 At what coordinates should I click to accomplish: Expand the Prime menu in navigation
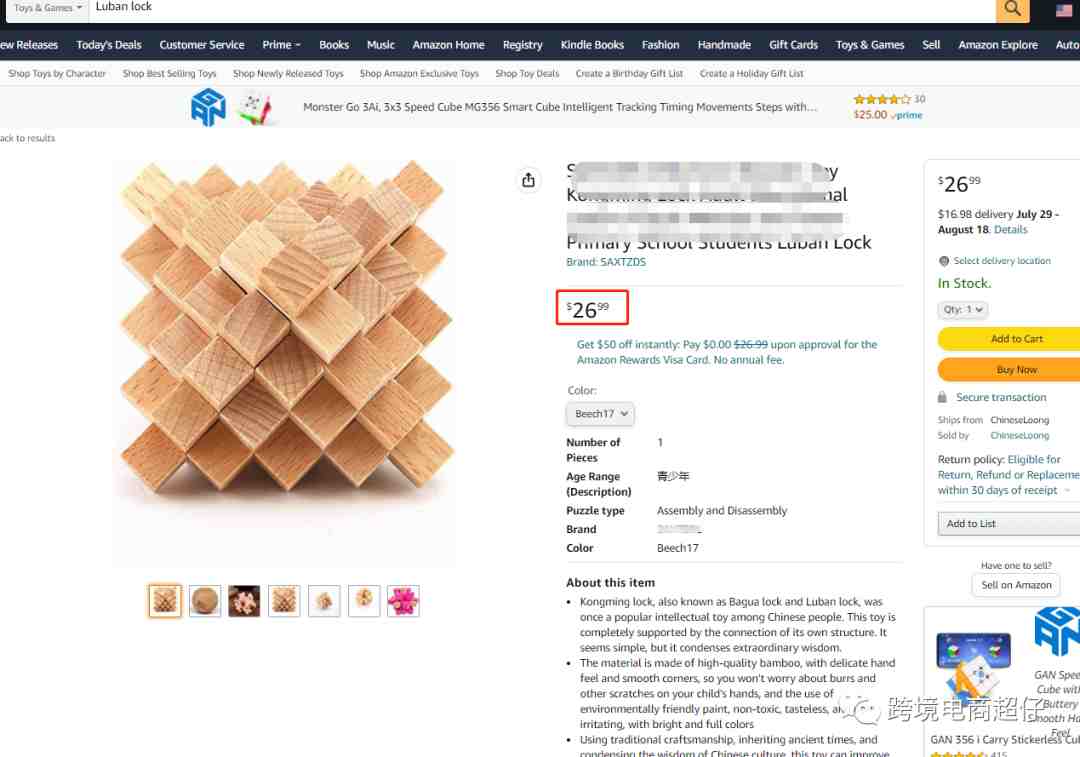(x=281, y=45)
